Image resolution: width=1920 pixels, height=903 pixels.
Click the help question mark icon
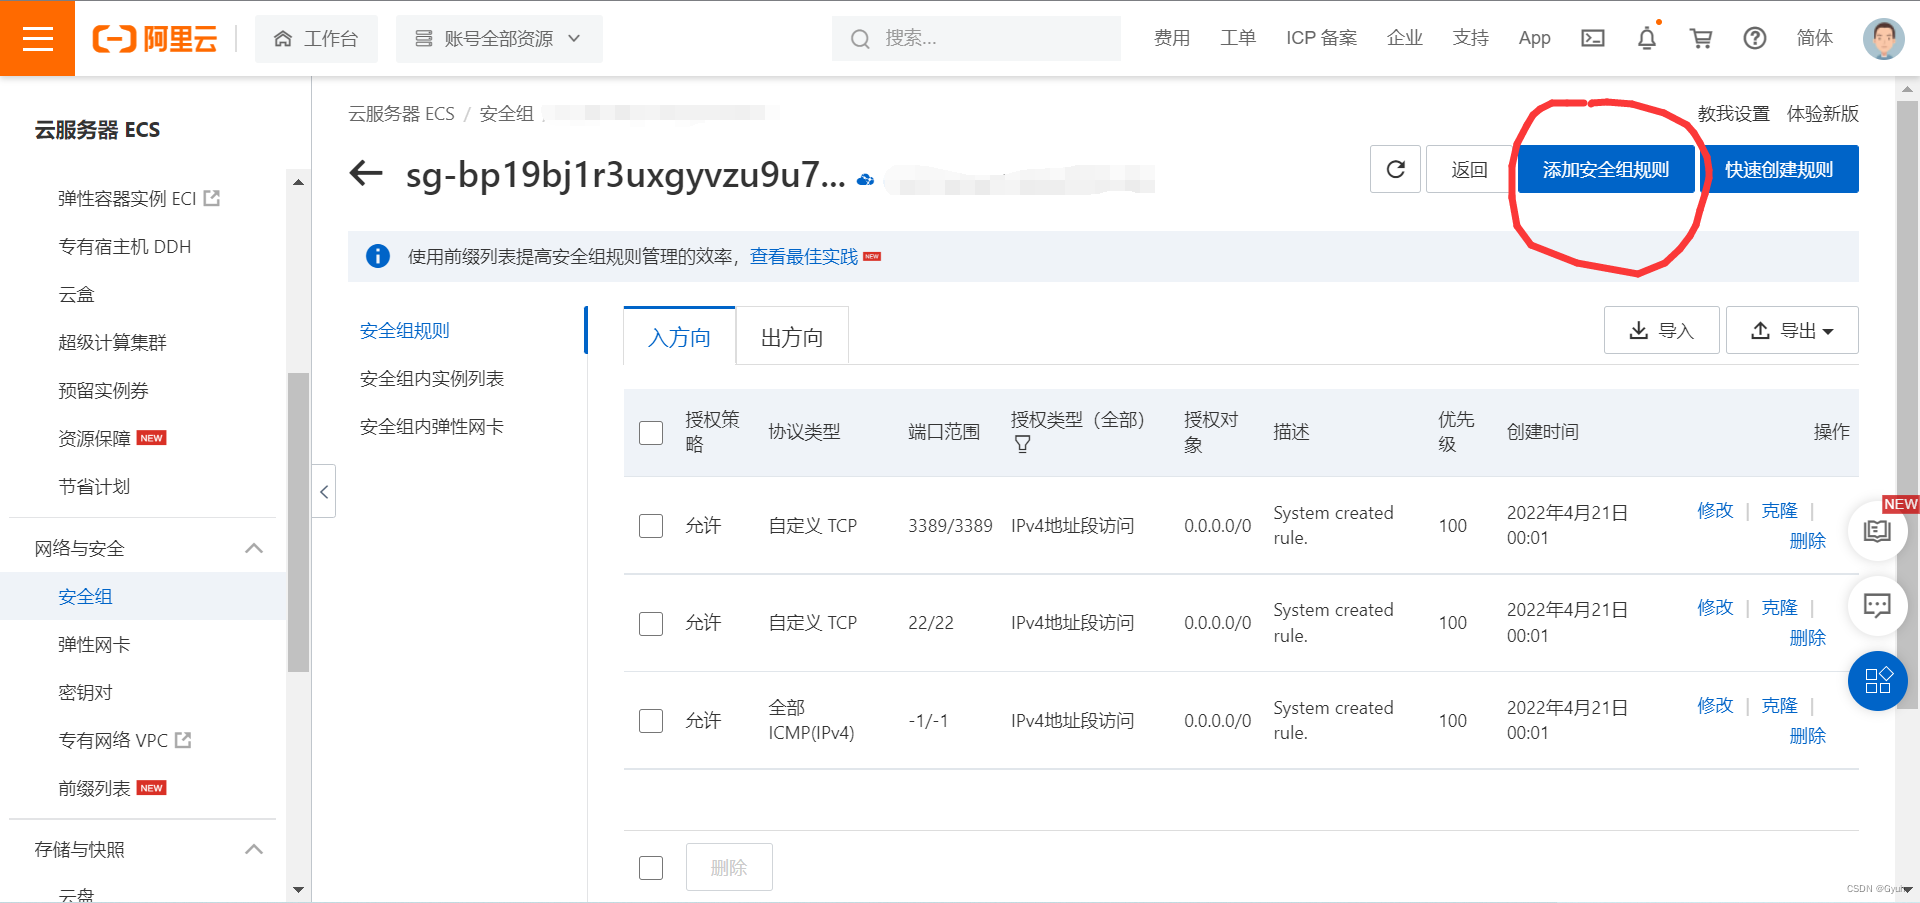click(x=1755, y=38)
